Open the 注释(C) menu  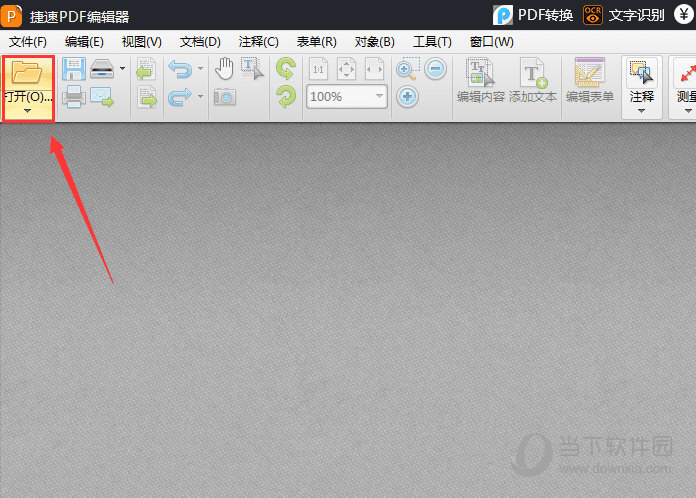pyautogui.click(x=258, y=42)
